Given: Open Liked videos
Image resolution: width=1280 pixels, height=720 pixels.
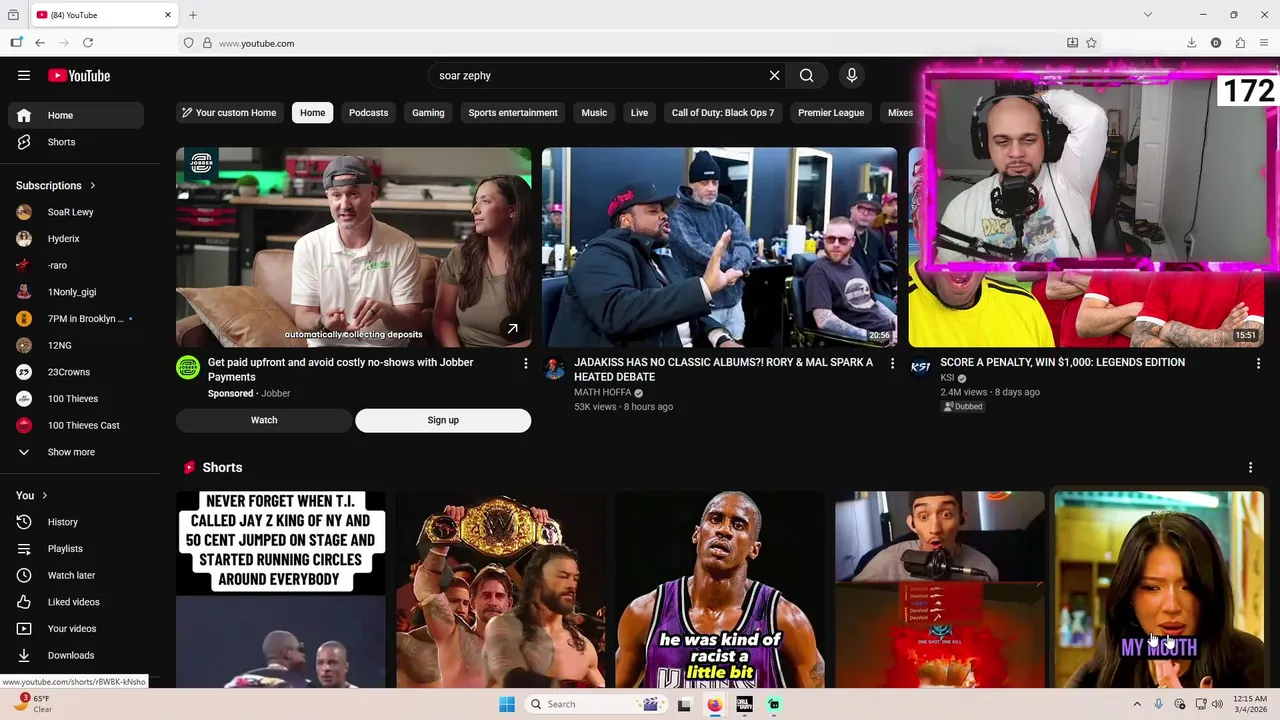Looking at the screenshot, I should 76,602.
